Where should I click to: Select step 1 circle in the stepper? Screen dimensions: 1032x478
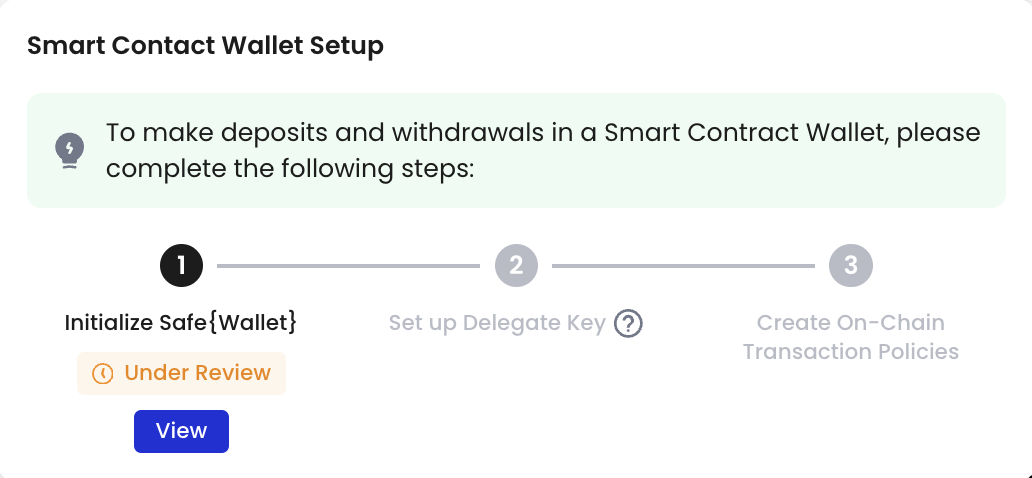[181, 265]
